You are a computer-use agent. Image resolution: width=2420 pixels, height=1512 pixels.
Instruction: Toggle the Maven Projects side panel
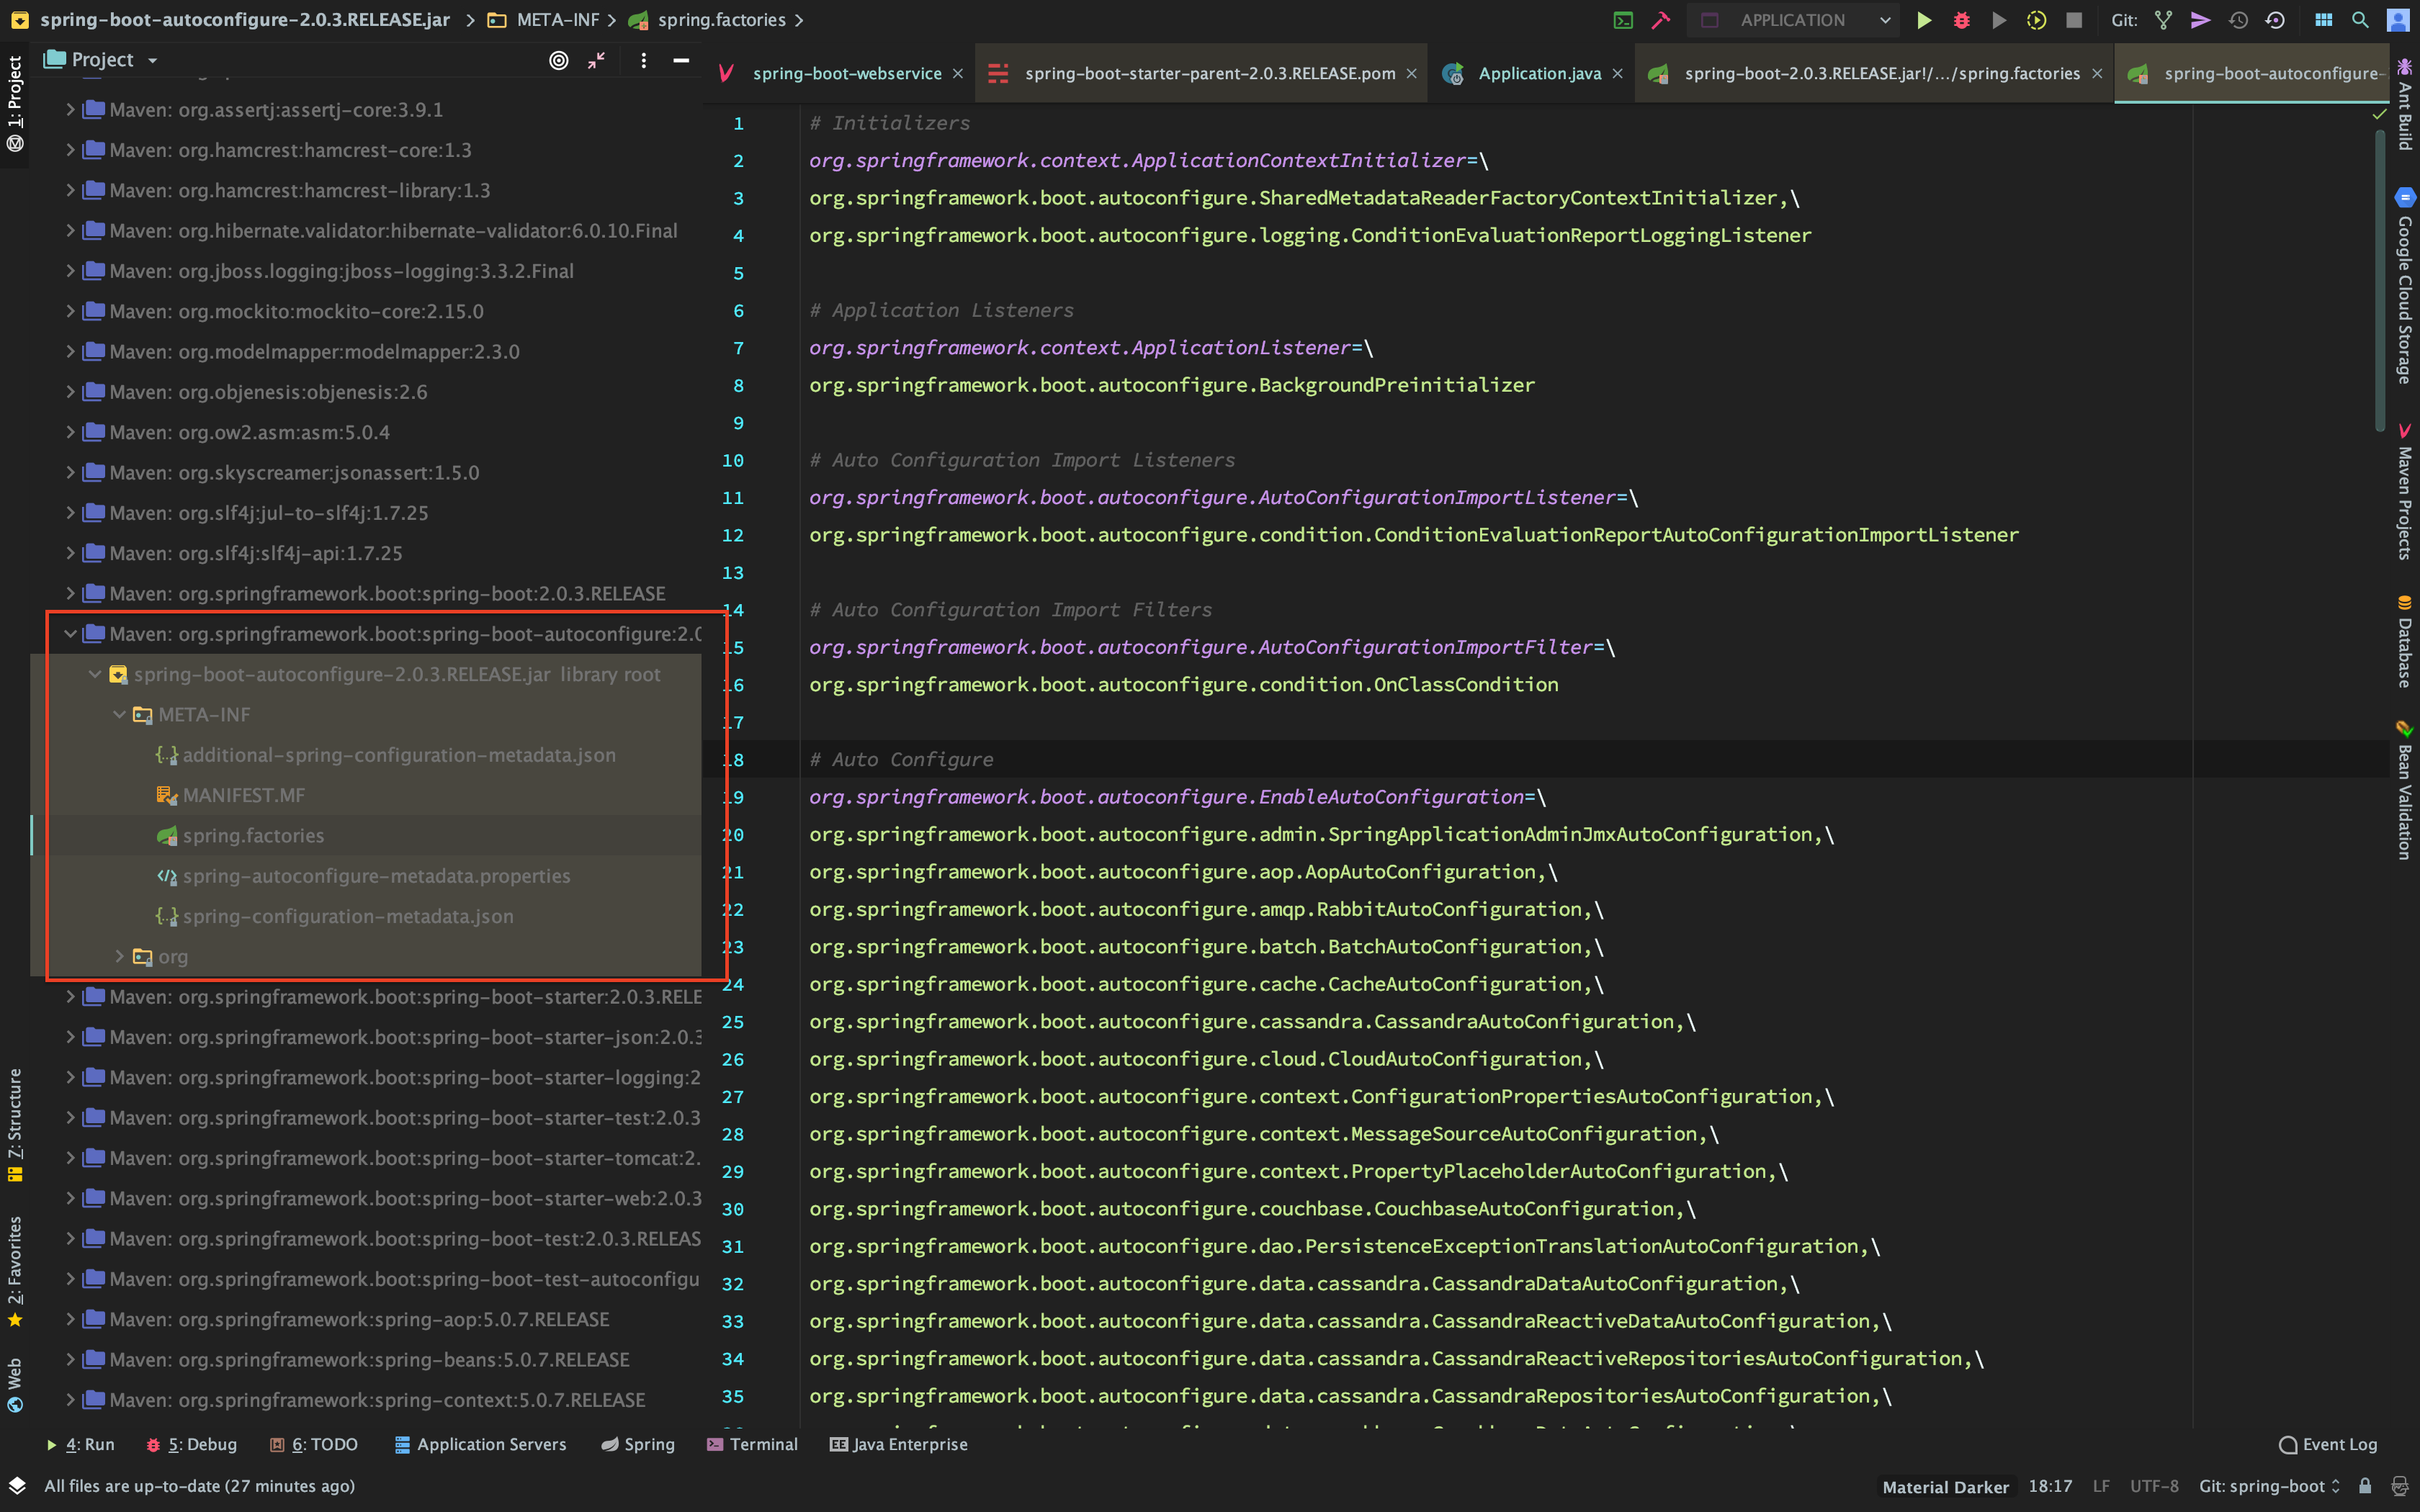[x=2405, y=490]
